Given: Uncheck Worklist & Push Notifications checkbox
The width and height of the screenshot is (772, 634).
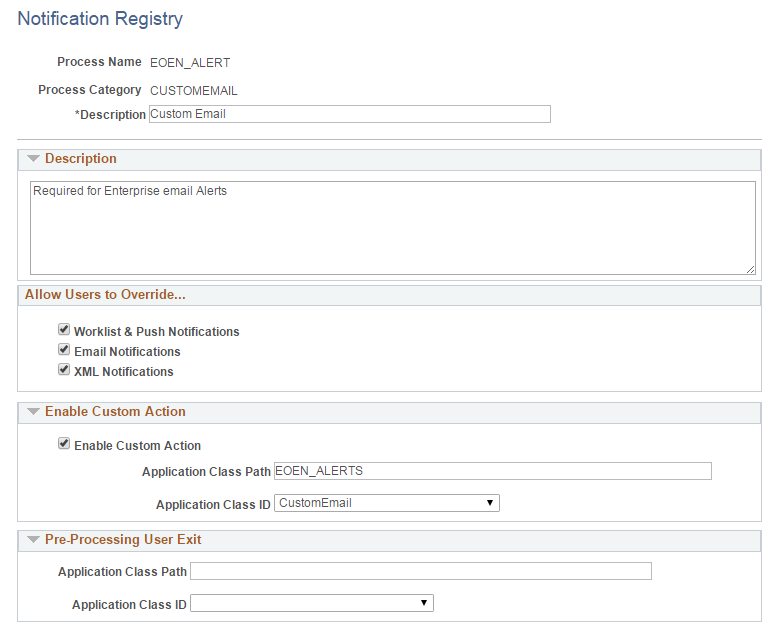Looking at the screenshot, I should pyautogui.click(x=64, y=329).
